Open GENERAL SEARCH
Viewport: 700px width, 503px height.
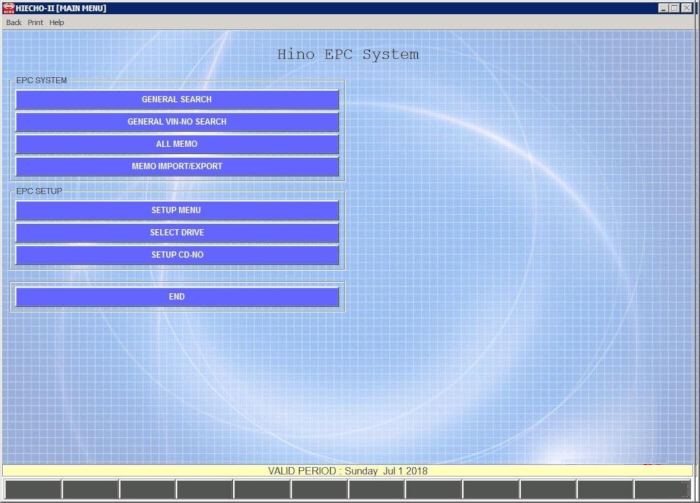click(x=177, y=100)
